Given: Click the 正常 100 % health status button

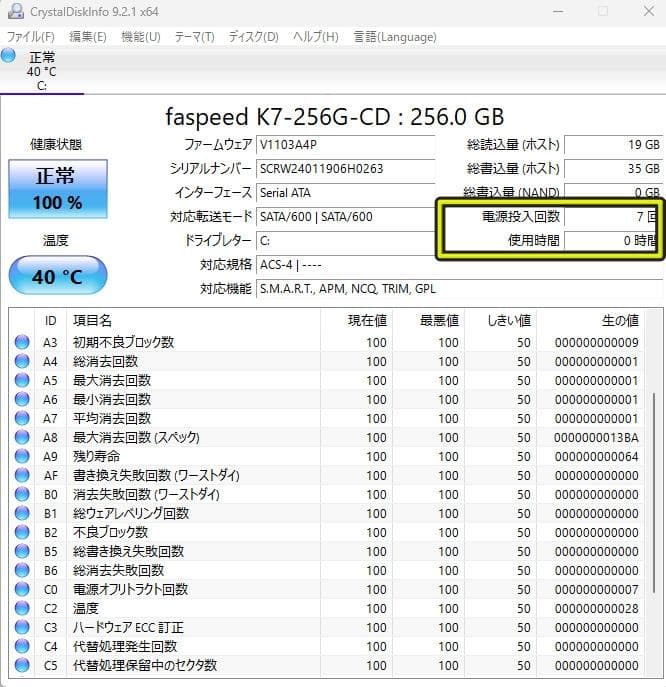Looking at the screenshot, I should coord(58,189).
